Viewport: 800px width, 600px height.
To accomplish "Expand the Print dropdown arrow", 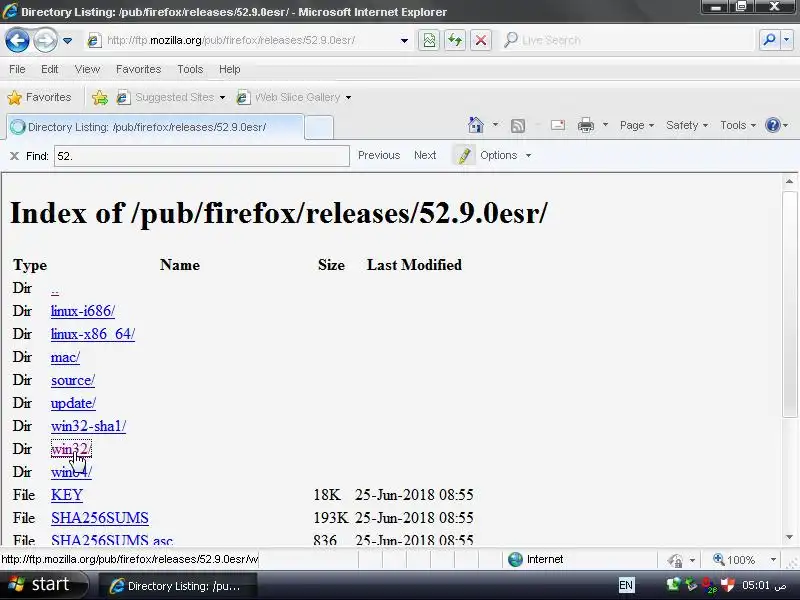I will 605,125.
